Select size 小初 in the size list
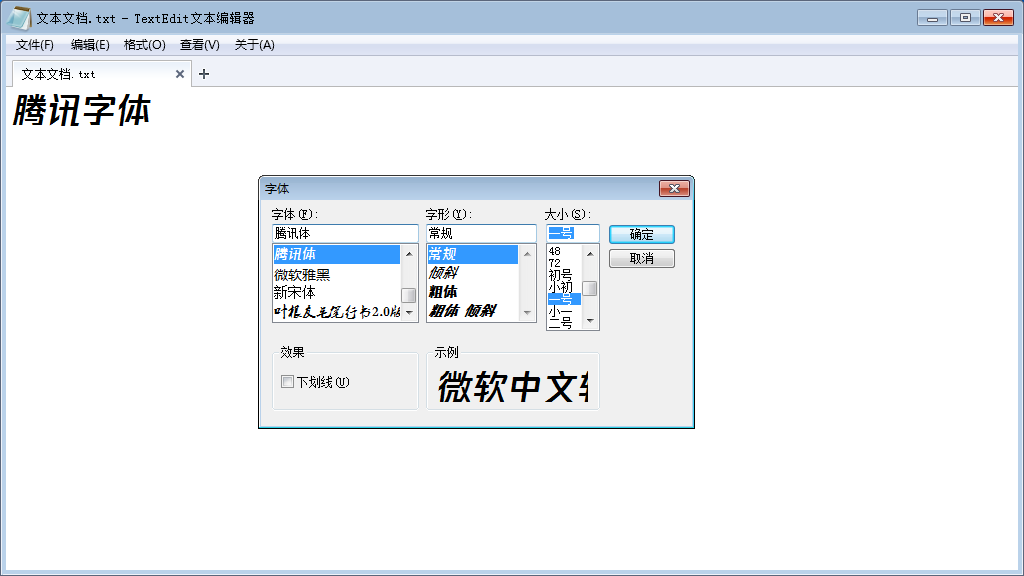This screenshot has width=1024, height=576. click(564, 287)
